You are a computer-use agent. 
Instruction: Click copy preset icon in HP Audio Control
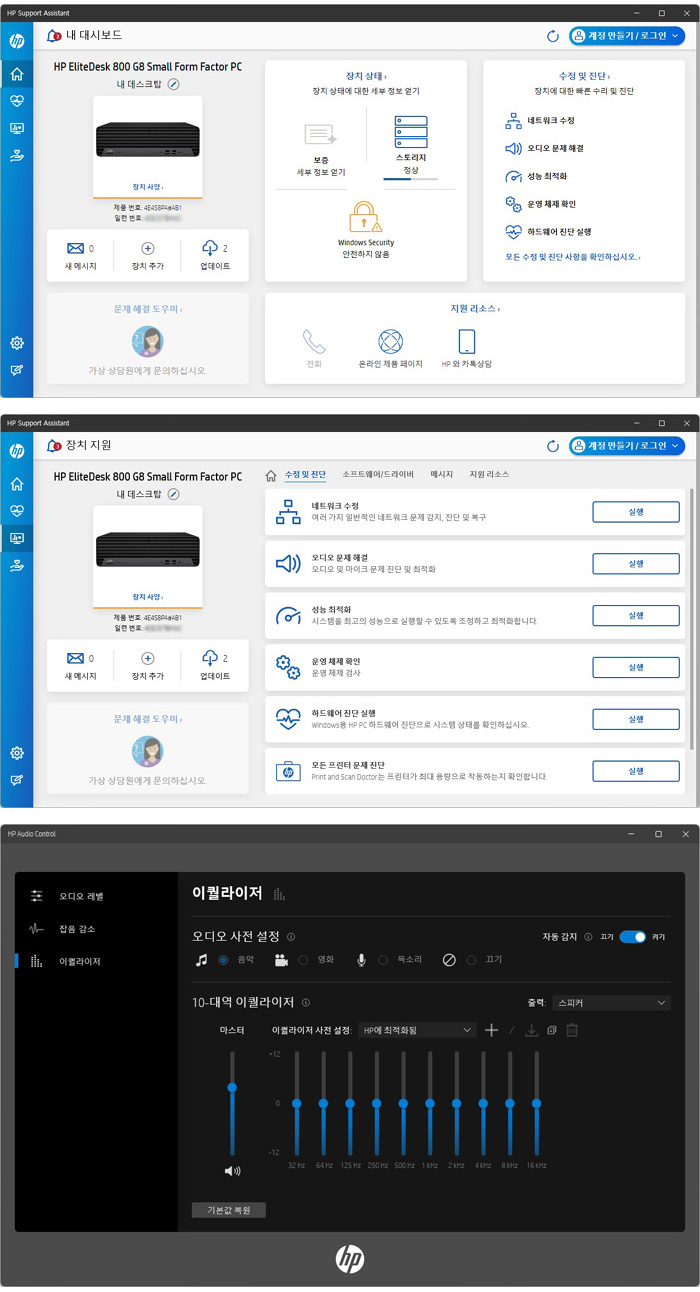(551, 1030)
